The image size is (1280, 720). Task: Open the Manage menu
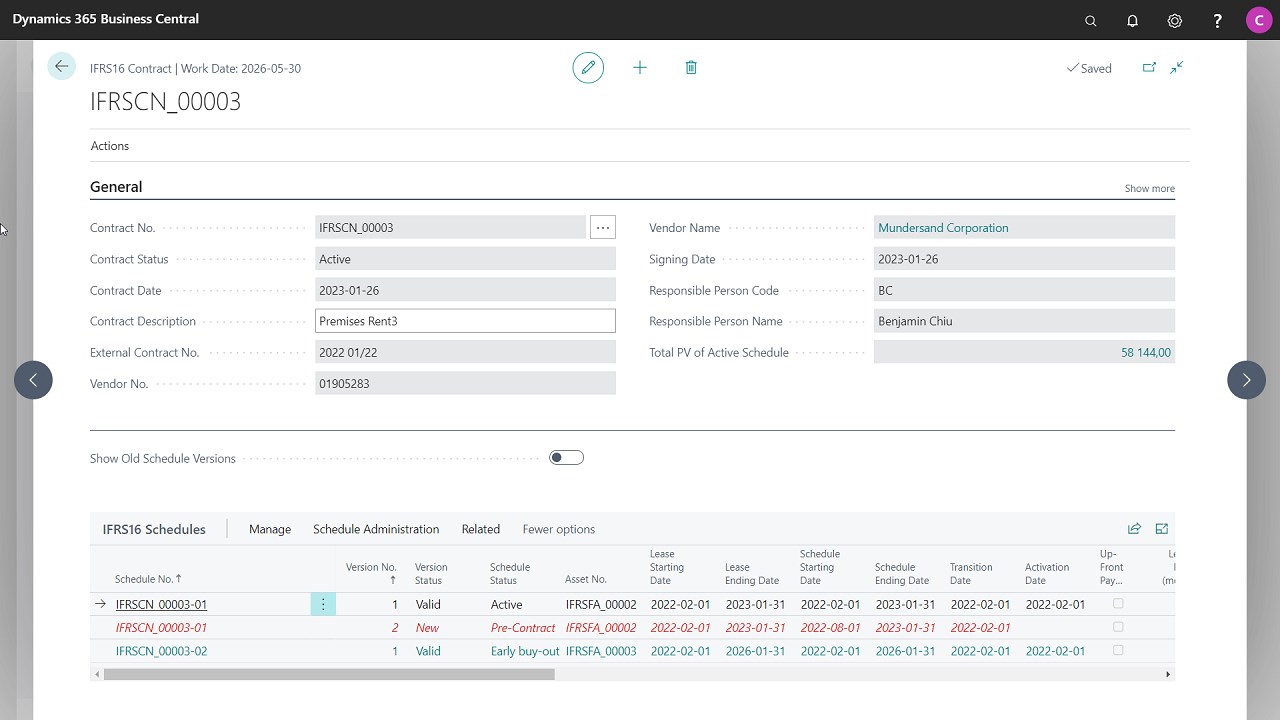(270, 529)
